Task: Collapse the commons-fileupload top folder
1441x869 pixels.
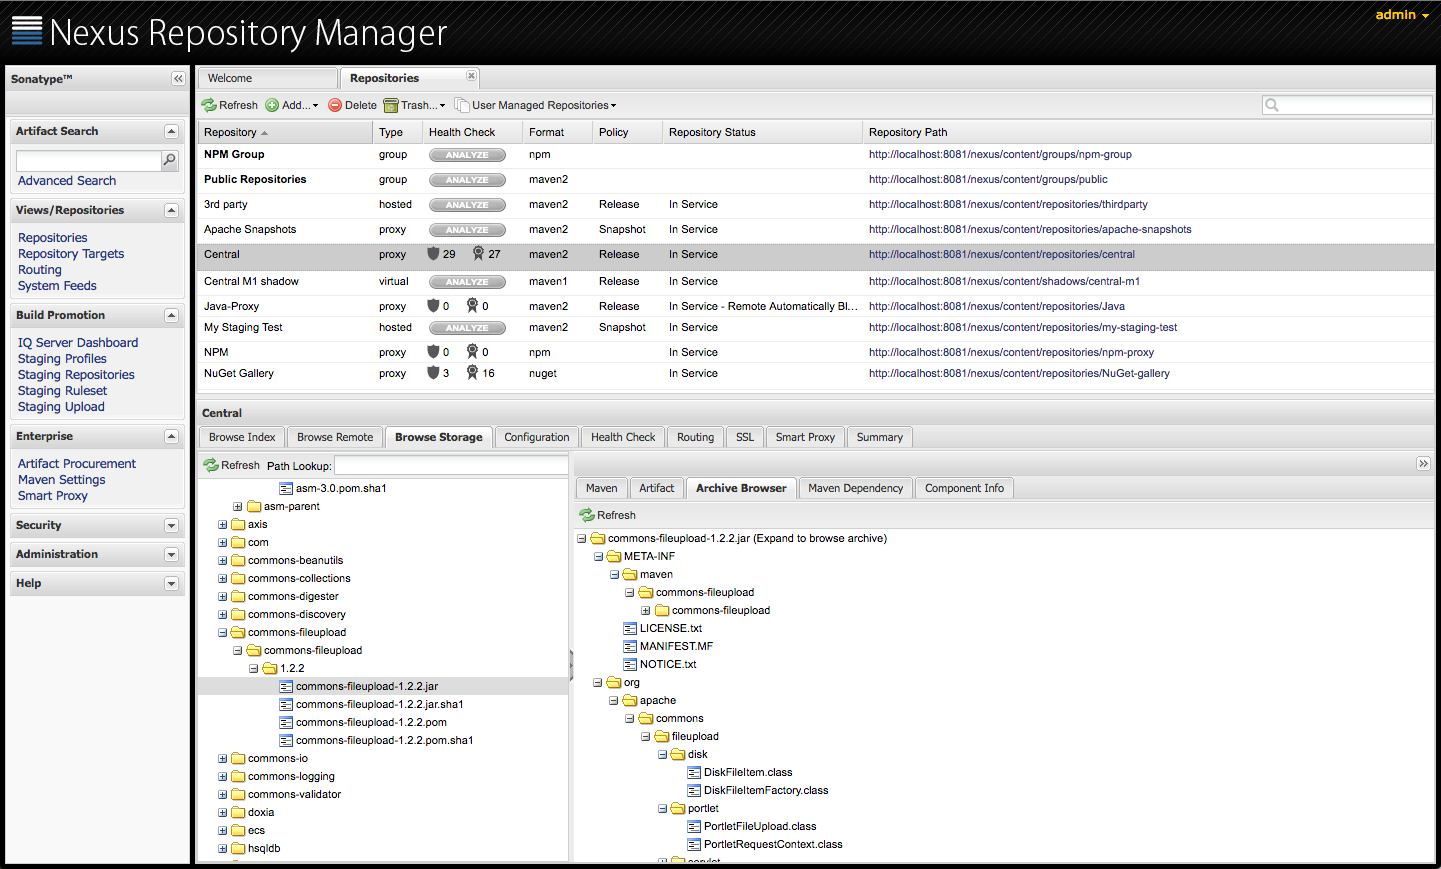Action: click(223, 632)
